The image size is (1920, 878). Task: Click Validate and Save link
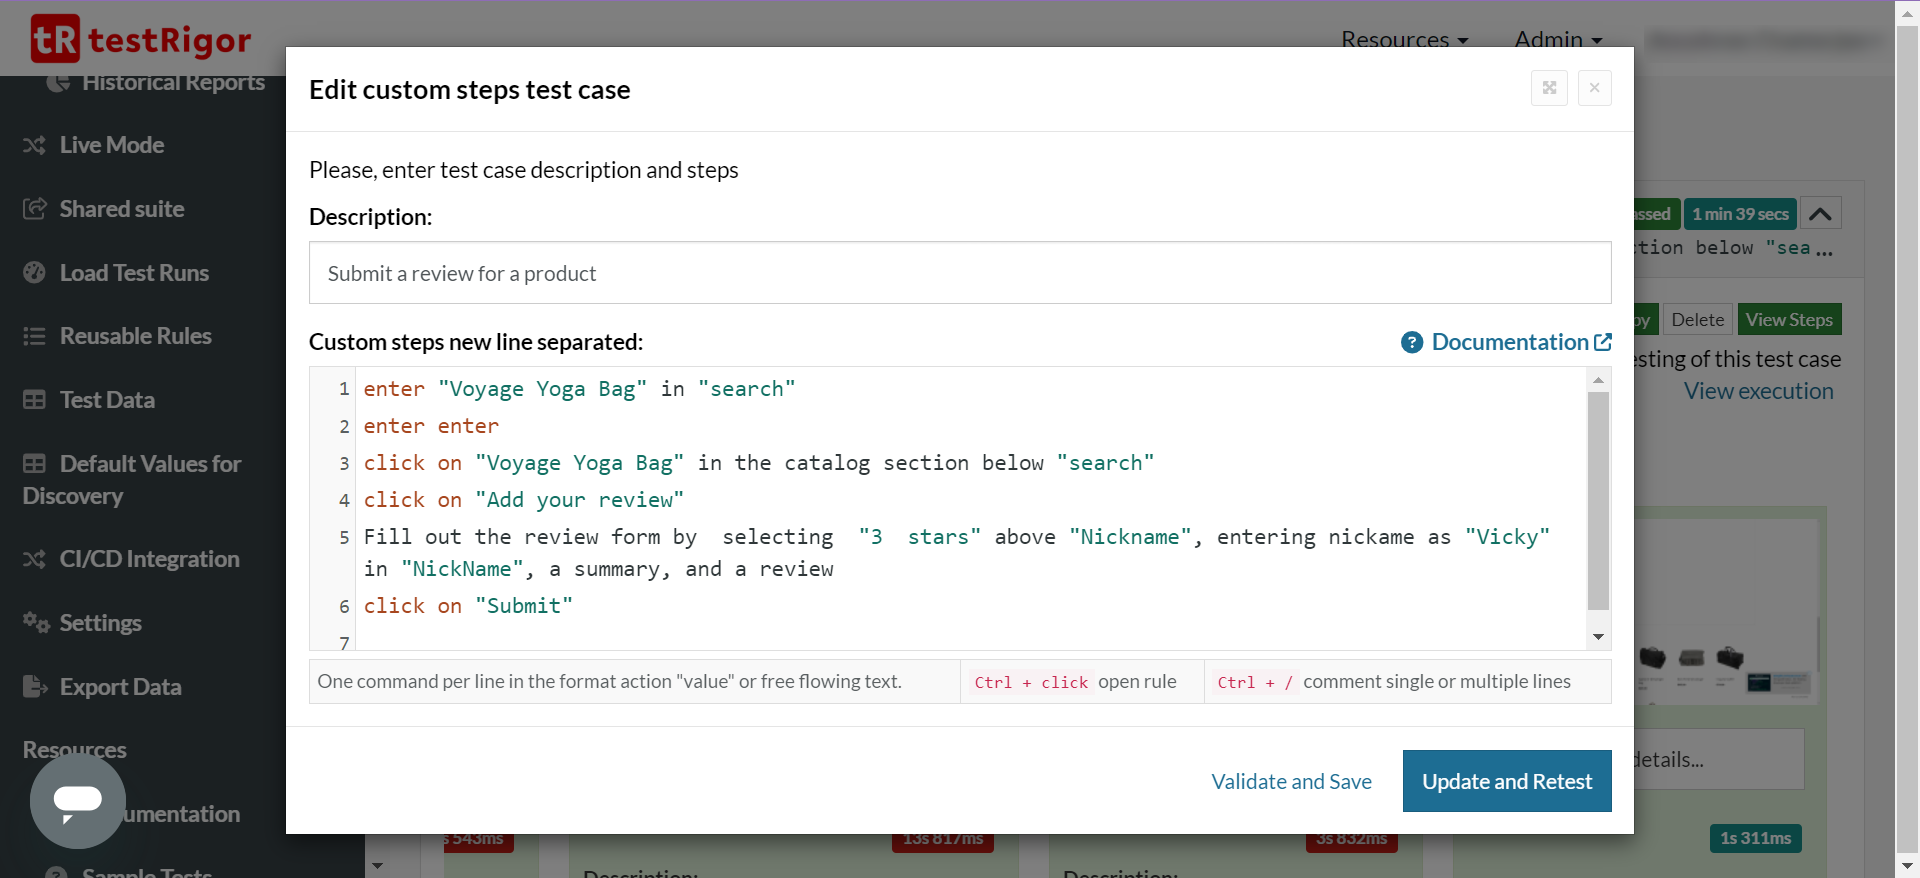coord(1291,782)
